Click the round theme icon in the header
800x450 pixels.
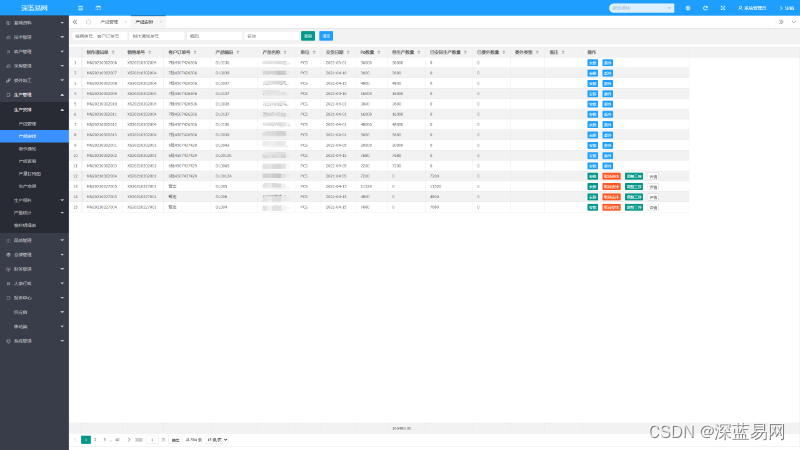click(x=688, y=8)
